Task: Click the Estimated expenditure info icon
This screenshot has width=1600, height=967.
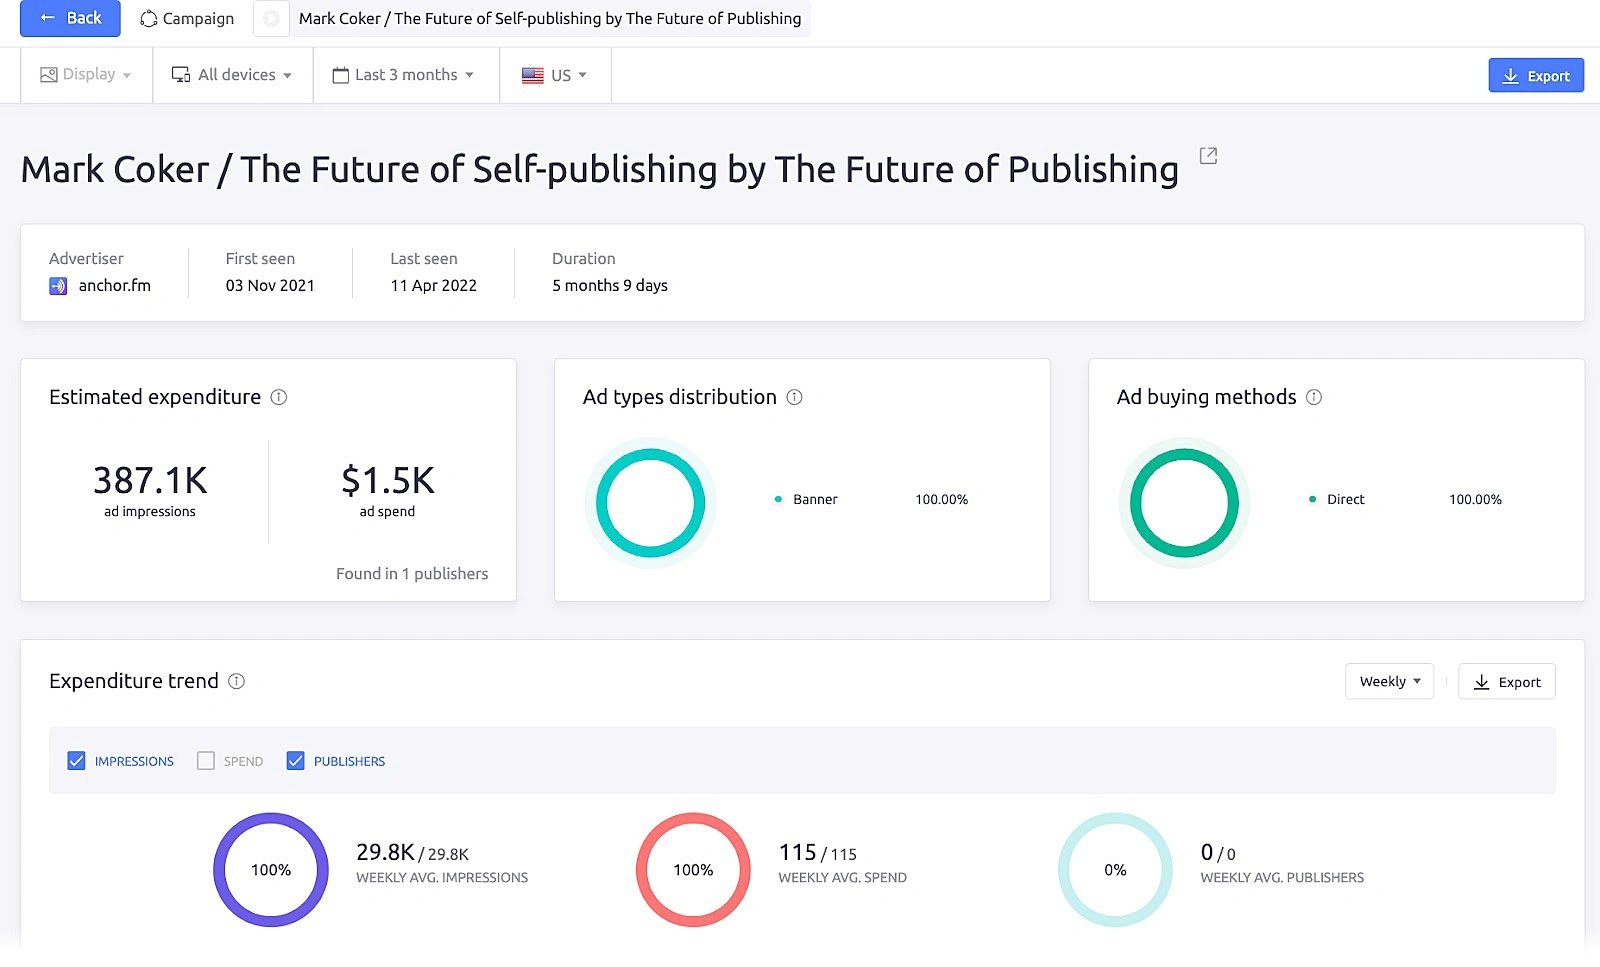Action: click(x=278, y=397)
